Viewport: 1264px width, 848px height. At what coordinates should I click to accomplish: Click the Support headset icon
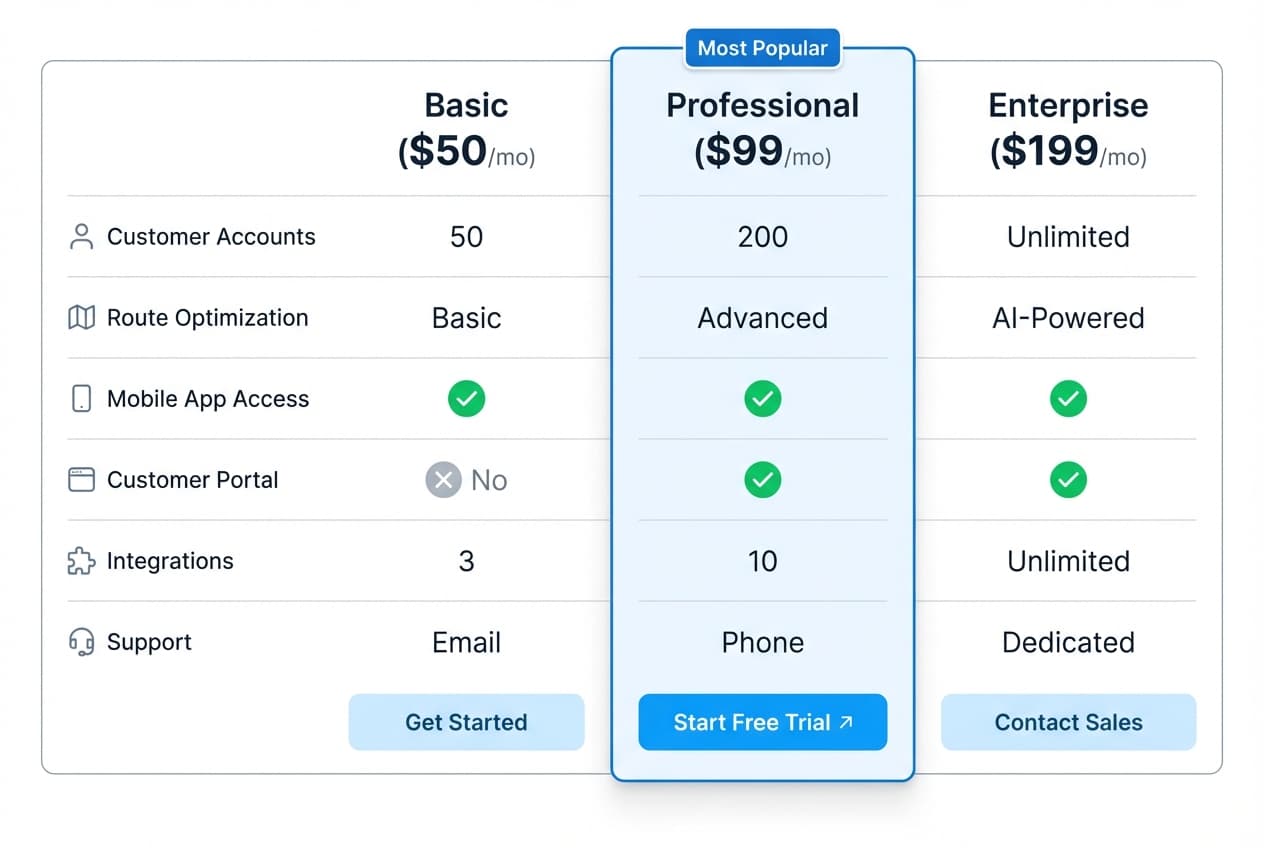tap(81, 642)
